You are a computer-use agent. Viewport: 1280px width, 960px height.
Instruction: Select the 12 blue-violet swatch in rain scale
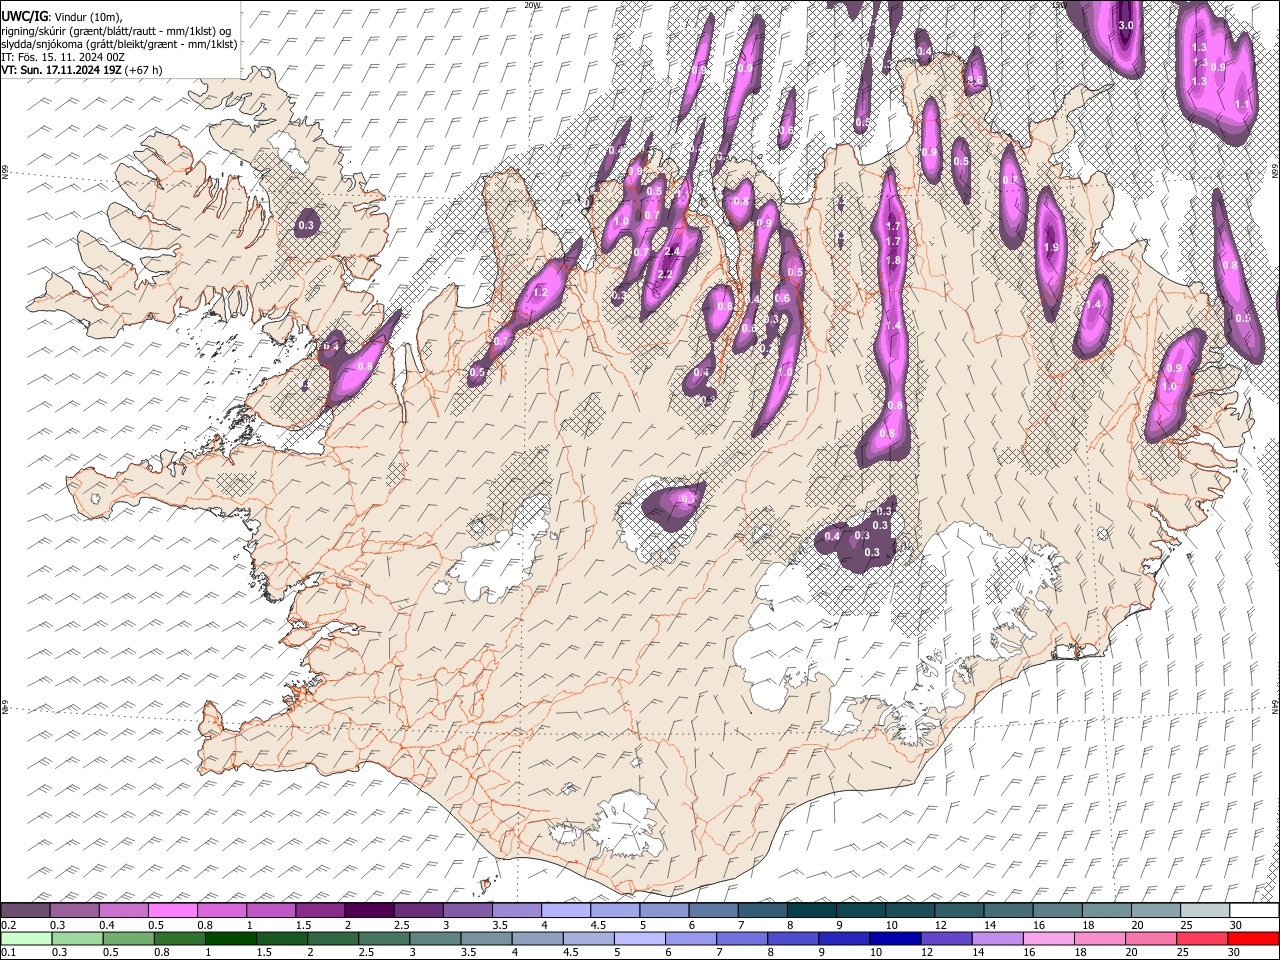pyautogui.click(x=947, y=938)
